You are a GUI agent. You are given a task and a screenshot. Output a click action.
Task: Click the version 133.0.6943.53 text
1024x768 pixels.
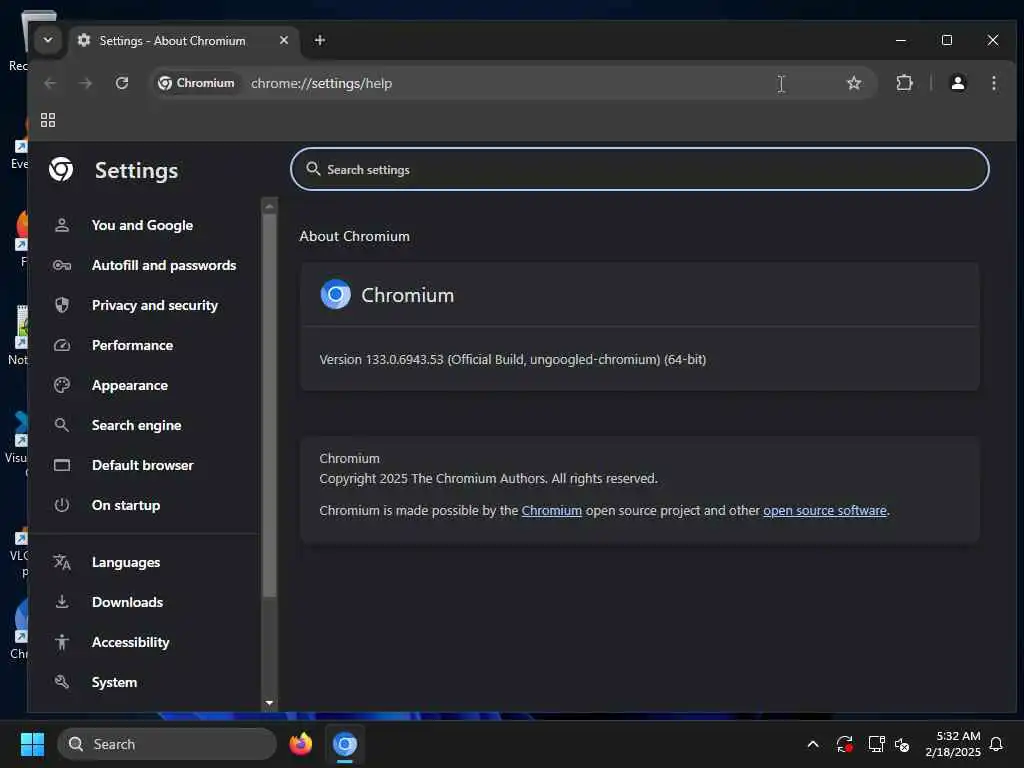513,360
